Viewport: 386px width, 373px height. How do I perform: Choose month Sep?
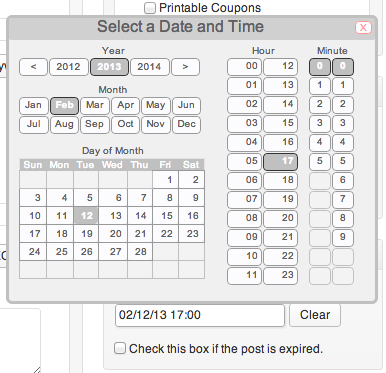[x=95, y=125]
